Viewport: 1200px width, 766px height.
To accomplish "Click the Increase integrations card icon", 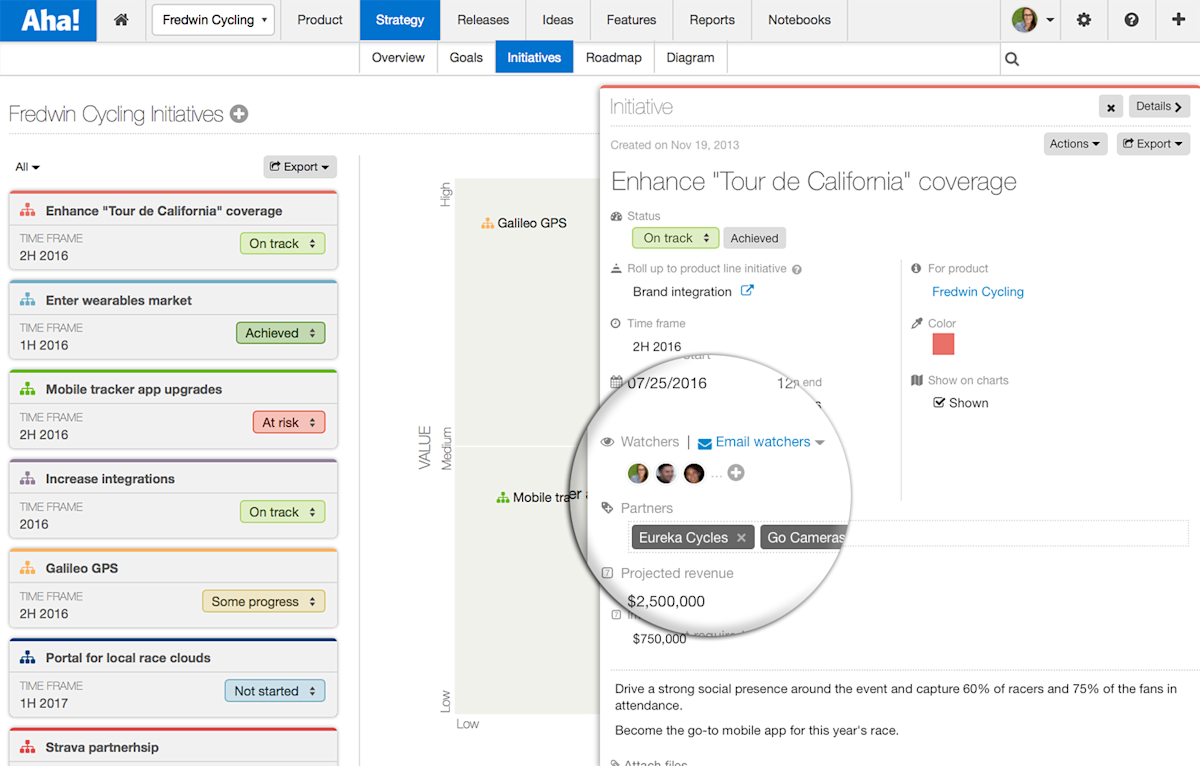I will pyautogui.click(x=28, y=479).
